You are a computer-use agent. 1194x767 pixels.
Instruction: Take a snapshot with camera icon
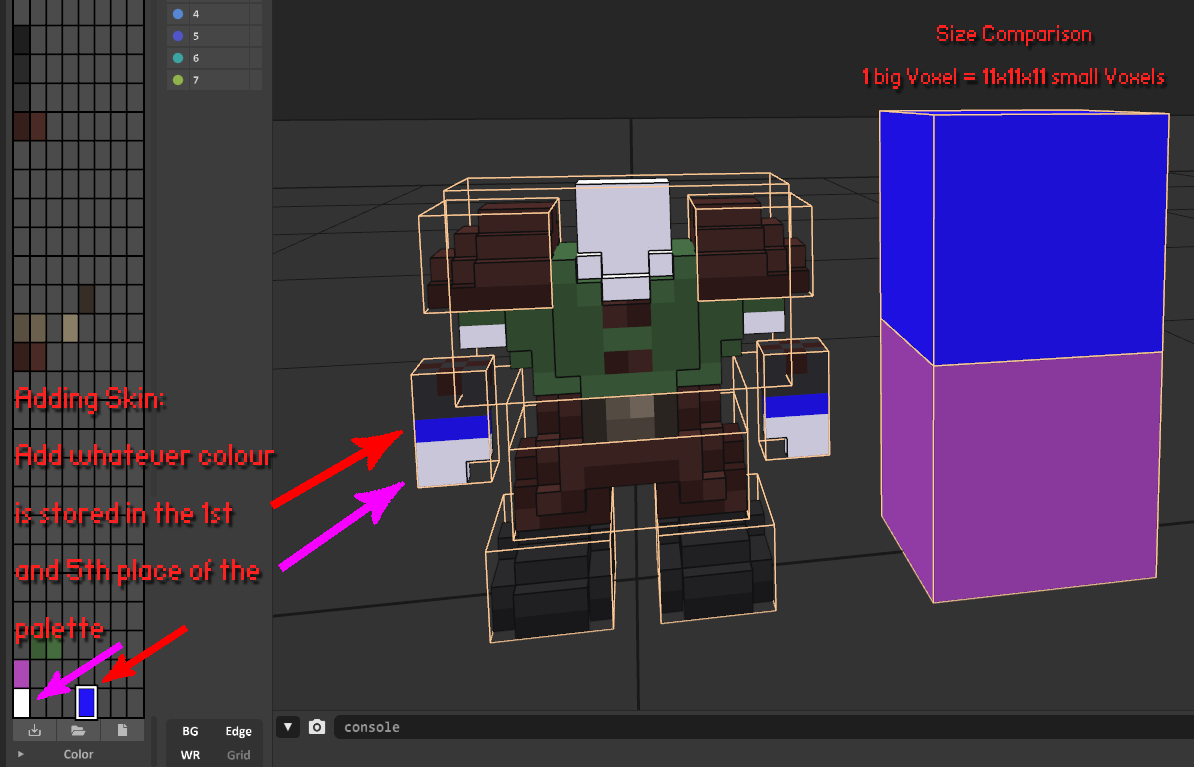[x=317, y=727]
